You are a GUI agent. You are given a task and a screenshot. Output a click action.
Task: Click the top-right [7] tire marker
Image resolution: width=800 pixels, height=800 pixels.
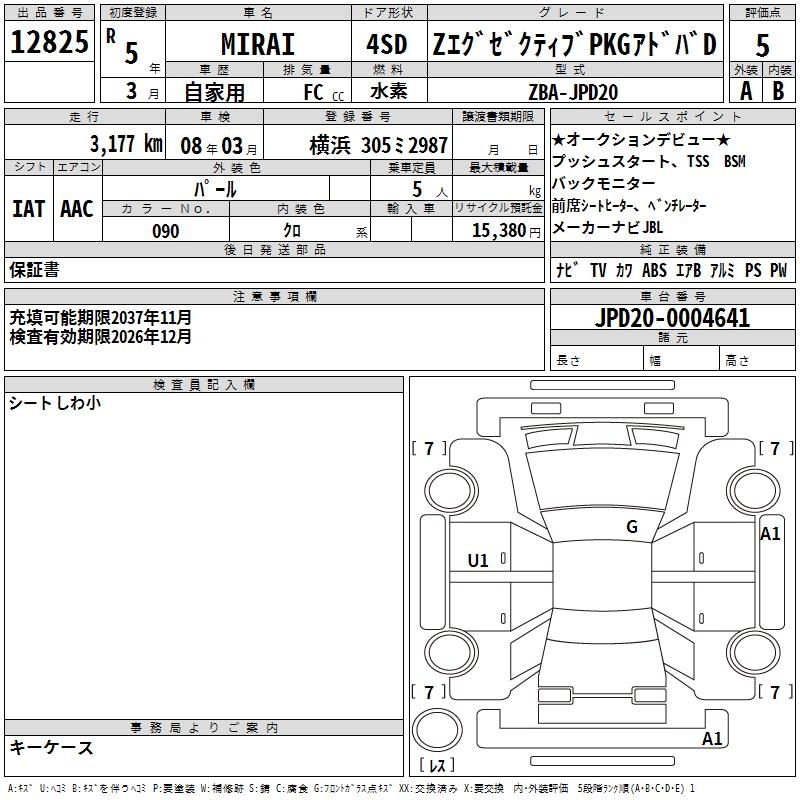(x=775, y=448)
